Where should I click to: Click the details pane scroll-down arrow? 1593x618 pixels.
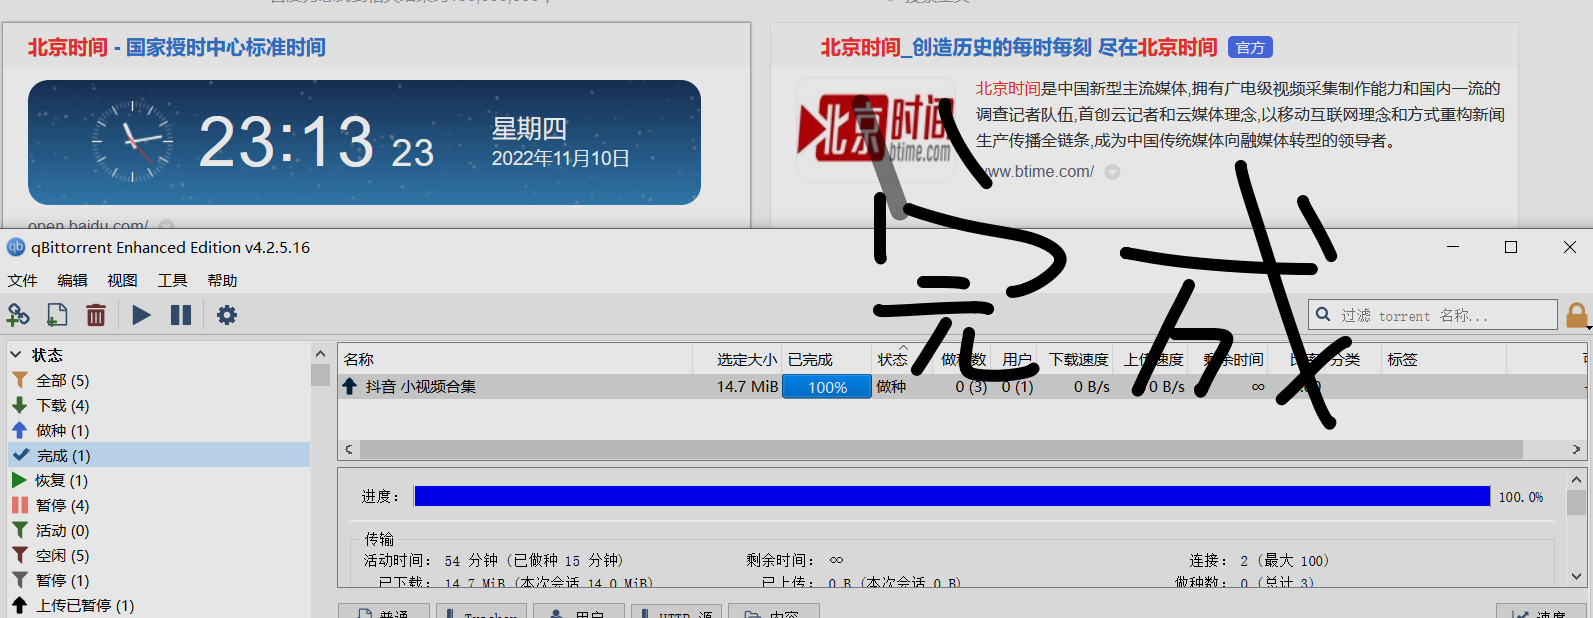point(1577,576)
